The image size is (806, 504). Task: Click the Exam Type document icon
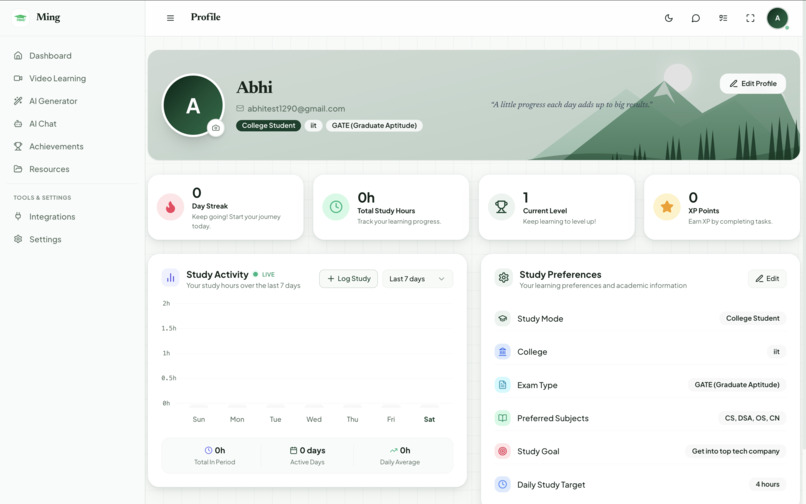[x=502, y=385]
